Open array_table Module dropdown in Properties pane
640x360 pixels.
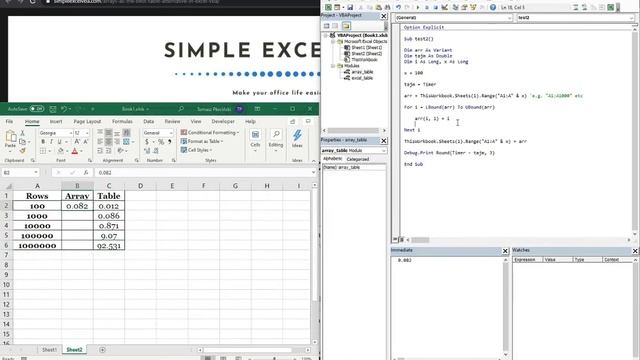pos(384,151)
